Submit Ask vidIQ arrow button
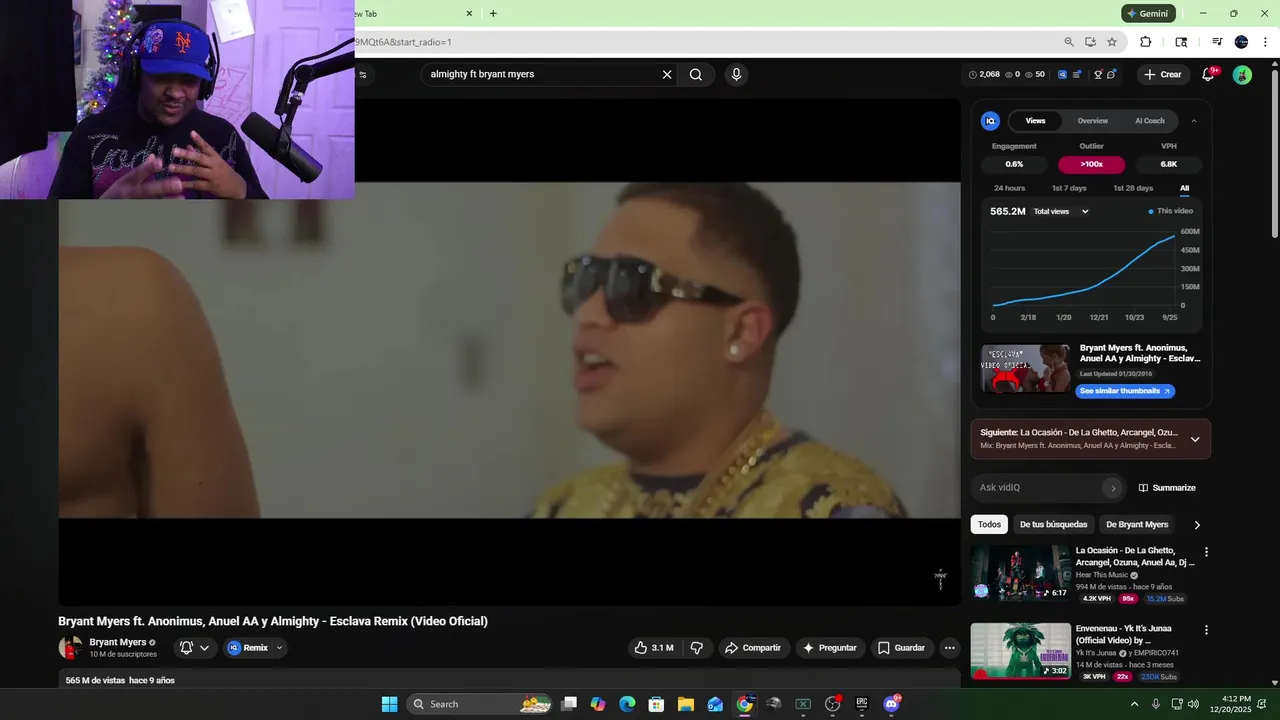 [1113, 488]
